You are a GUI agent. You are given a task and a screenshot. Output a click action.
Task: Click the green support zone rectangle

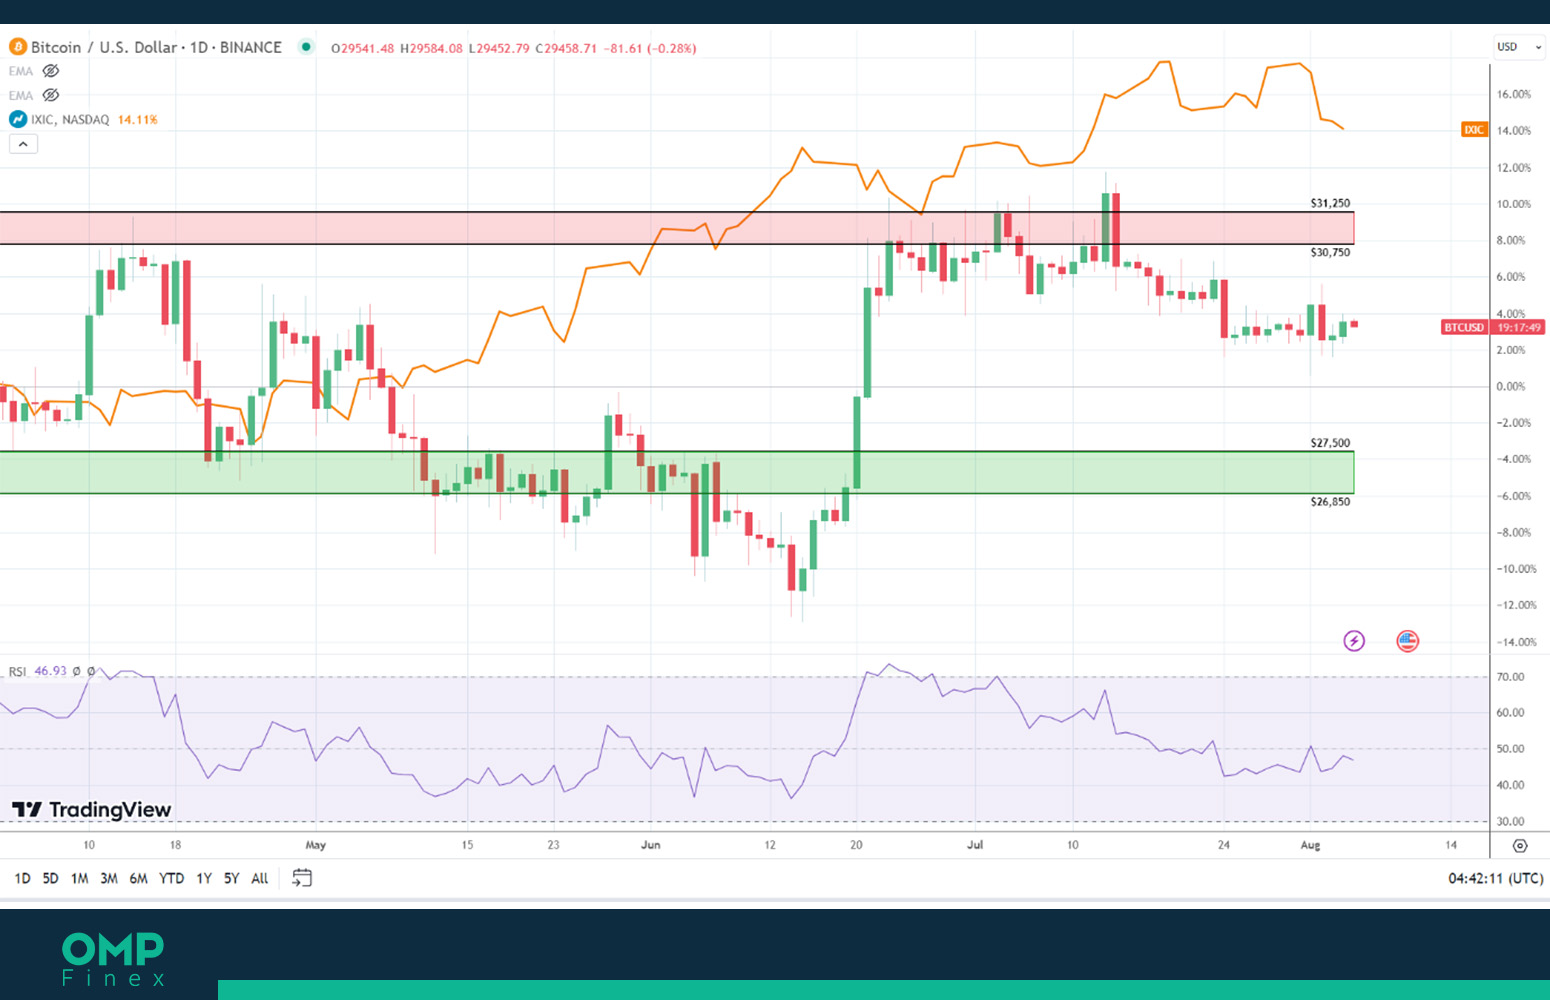[677, 472]
